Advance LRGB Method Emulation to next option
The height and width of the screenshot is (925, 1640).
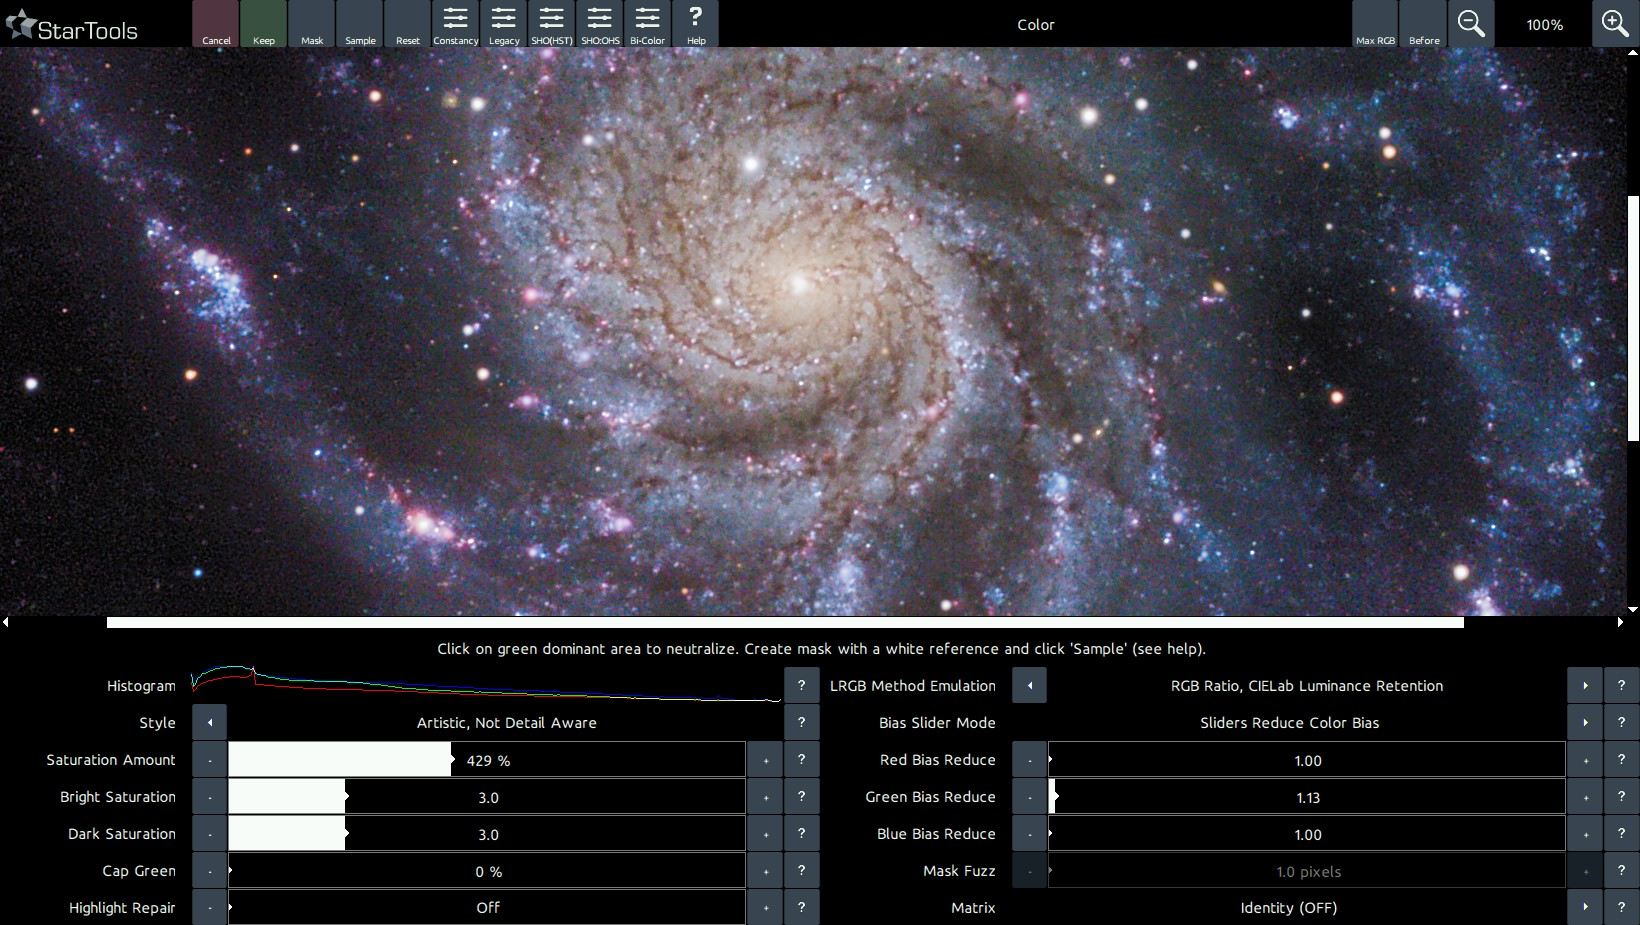click(1584, 686)
